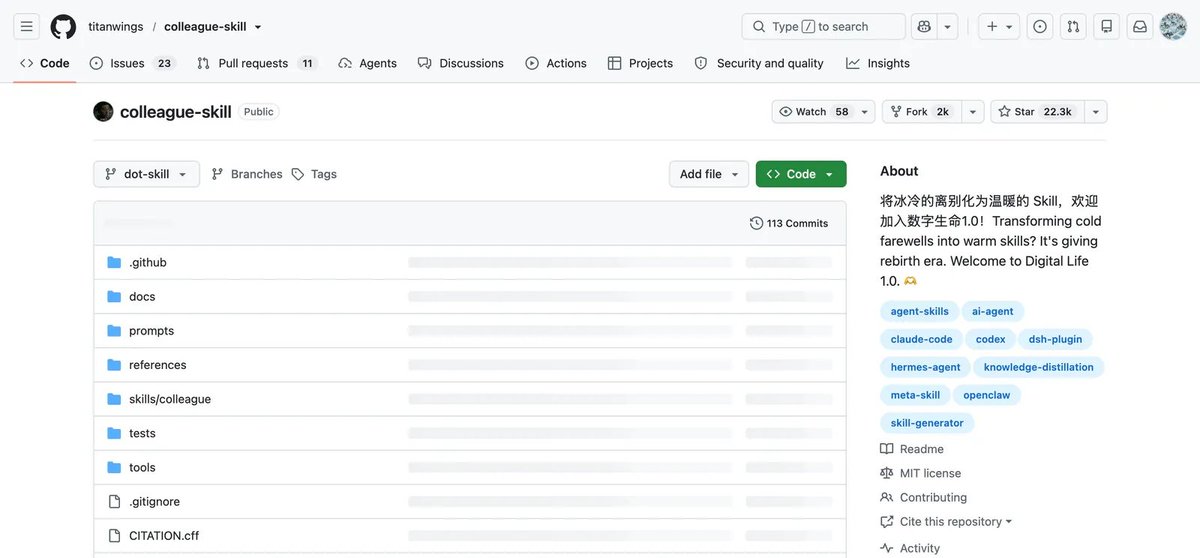Open the Readme link in About

click(x=912, y=449)
